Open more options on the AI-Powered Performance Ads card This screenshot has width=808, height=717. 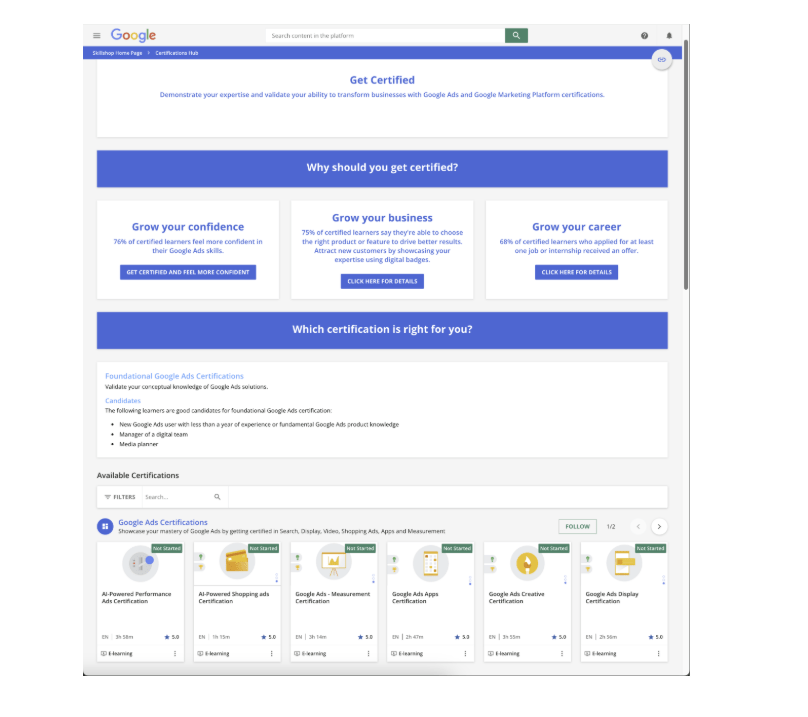click(175, 654)
